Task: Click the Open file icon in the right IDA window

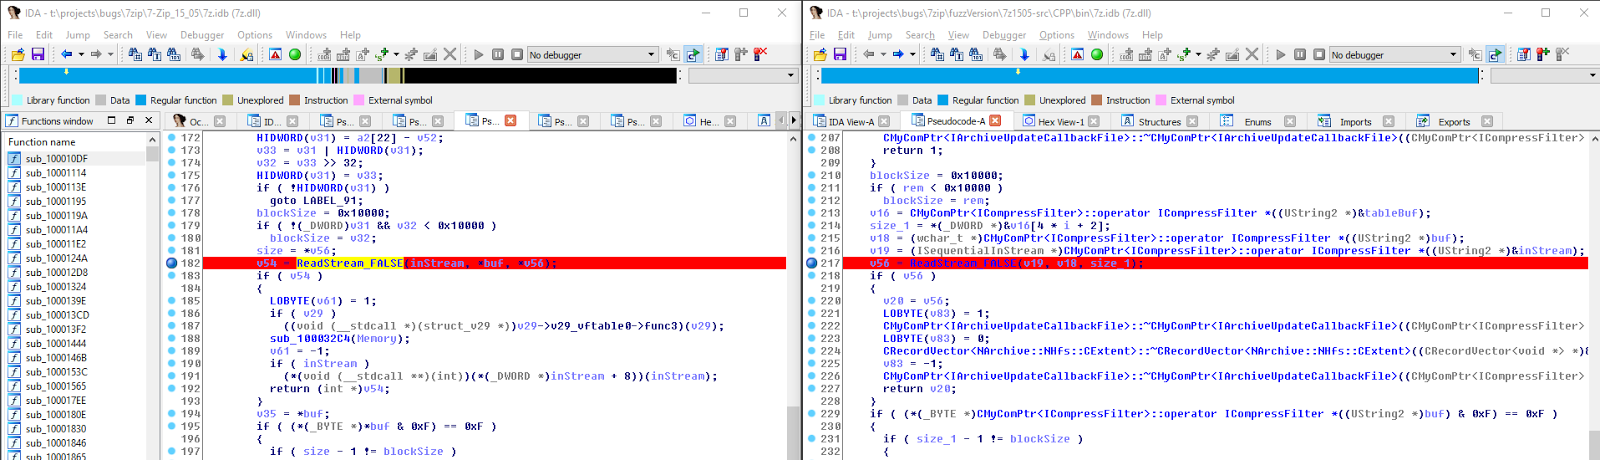Action: pos(820,54)
